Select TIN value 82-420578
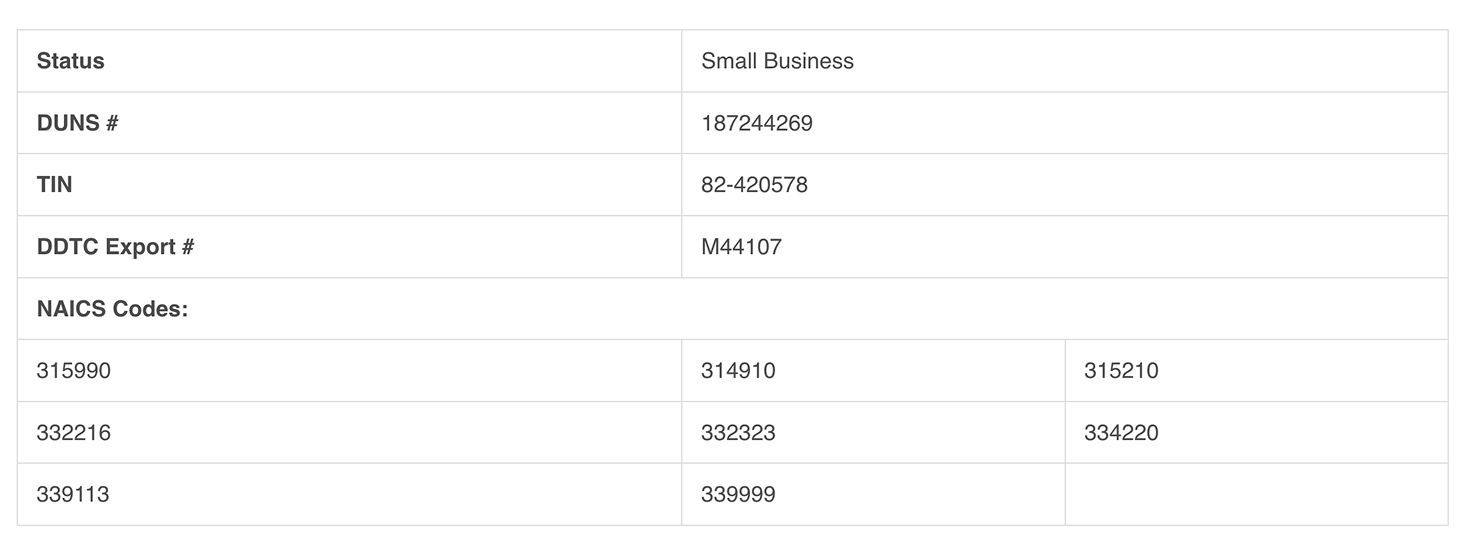The width and height of the screenshot is (1463, 547). click(x=754, y=185)
